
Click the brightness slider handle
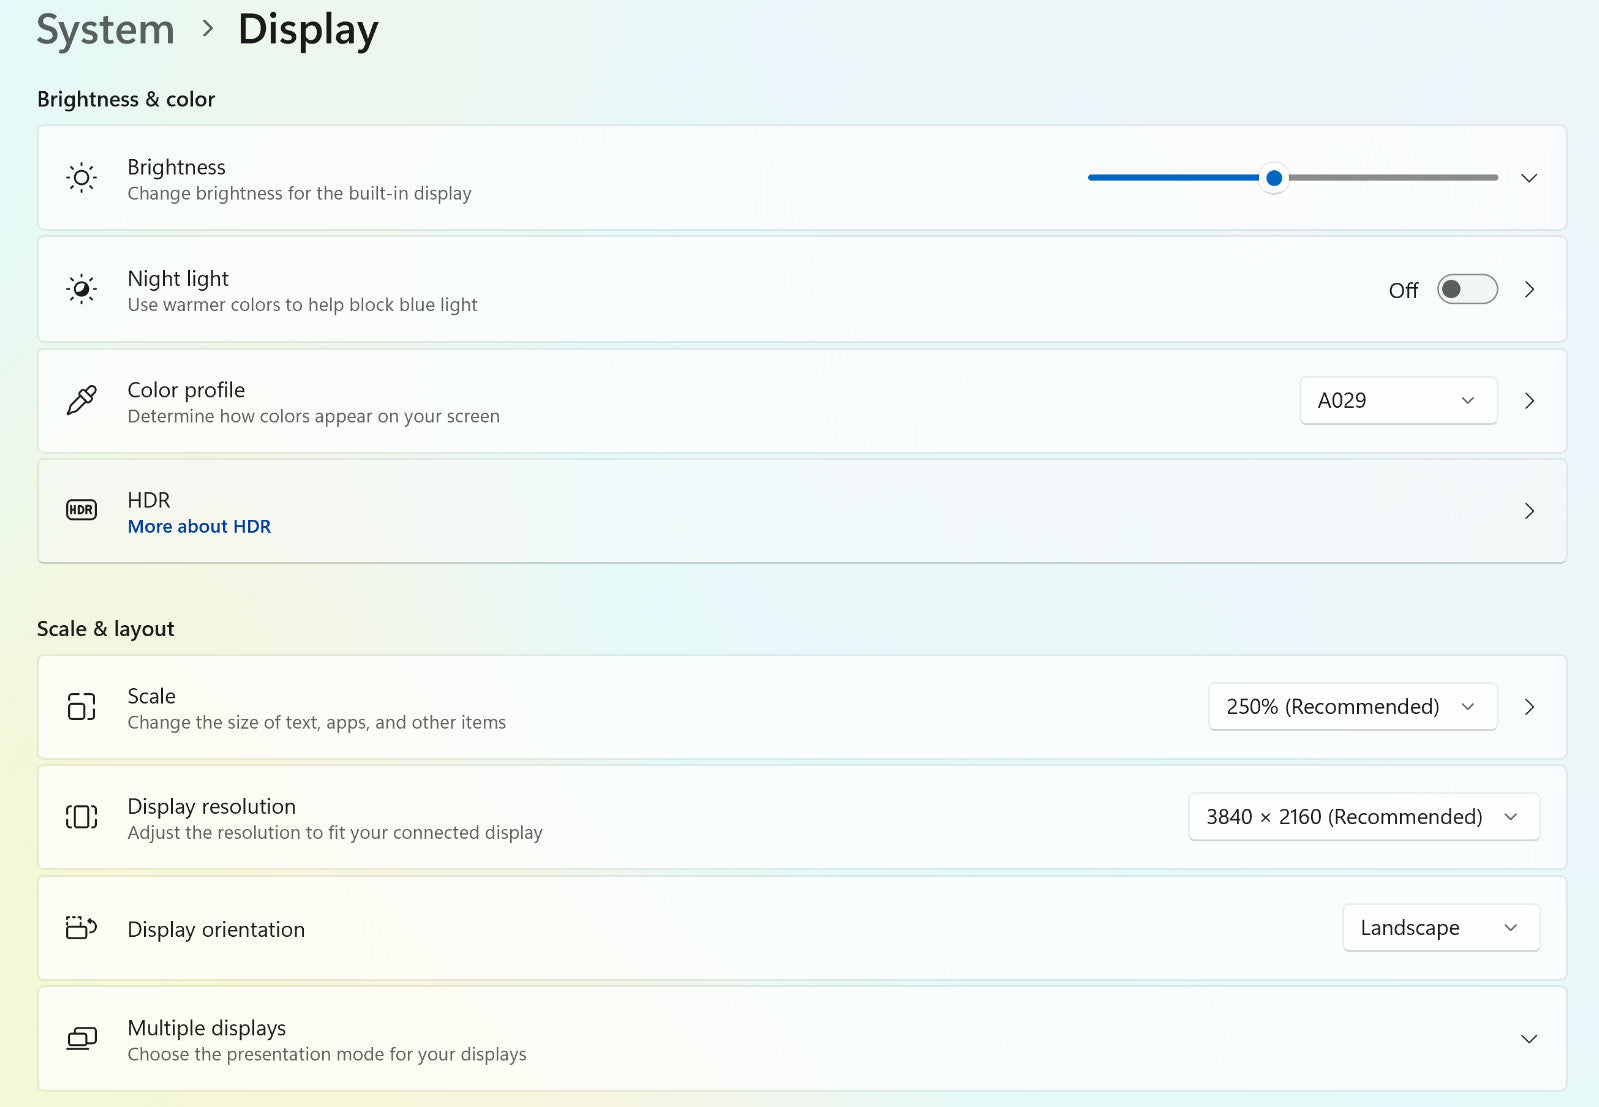click(1273, 178)
